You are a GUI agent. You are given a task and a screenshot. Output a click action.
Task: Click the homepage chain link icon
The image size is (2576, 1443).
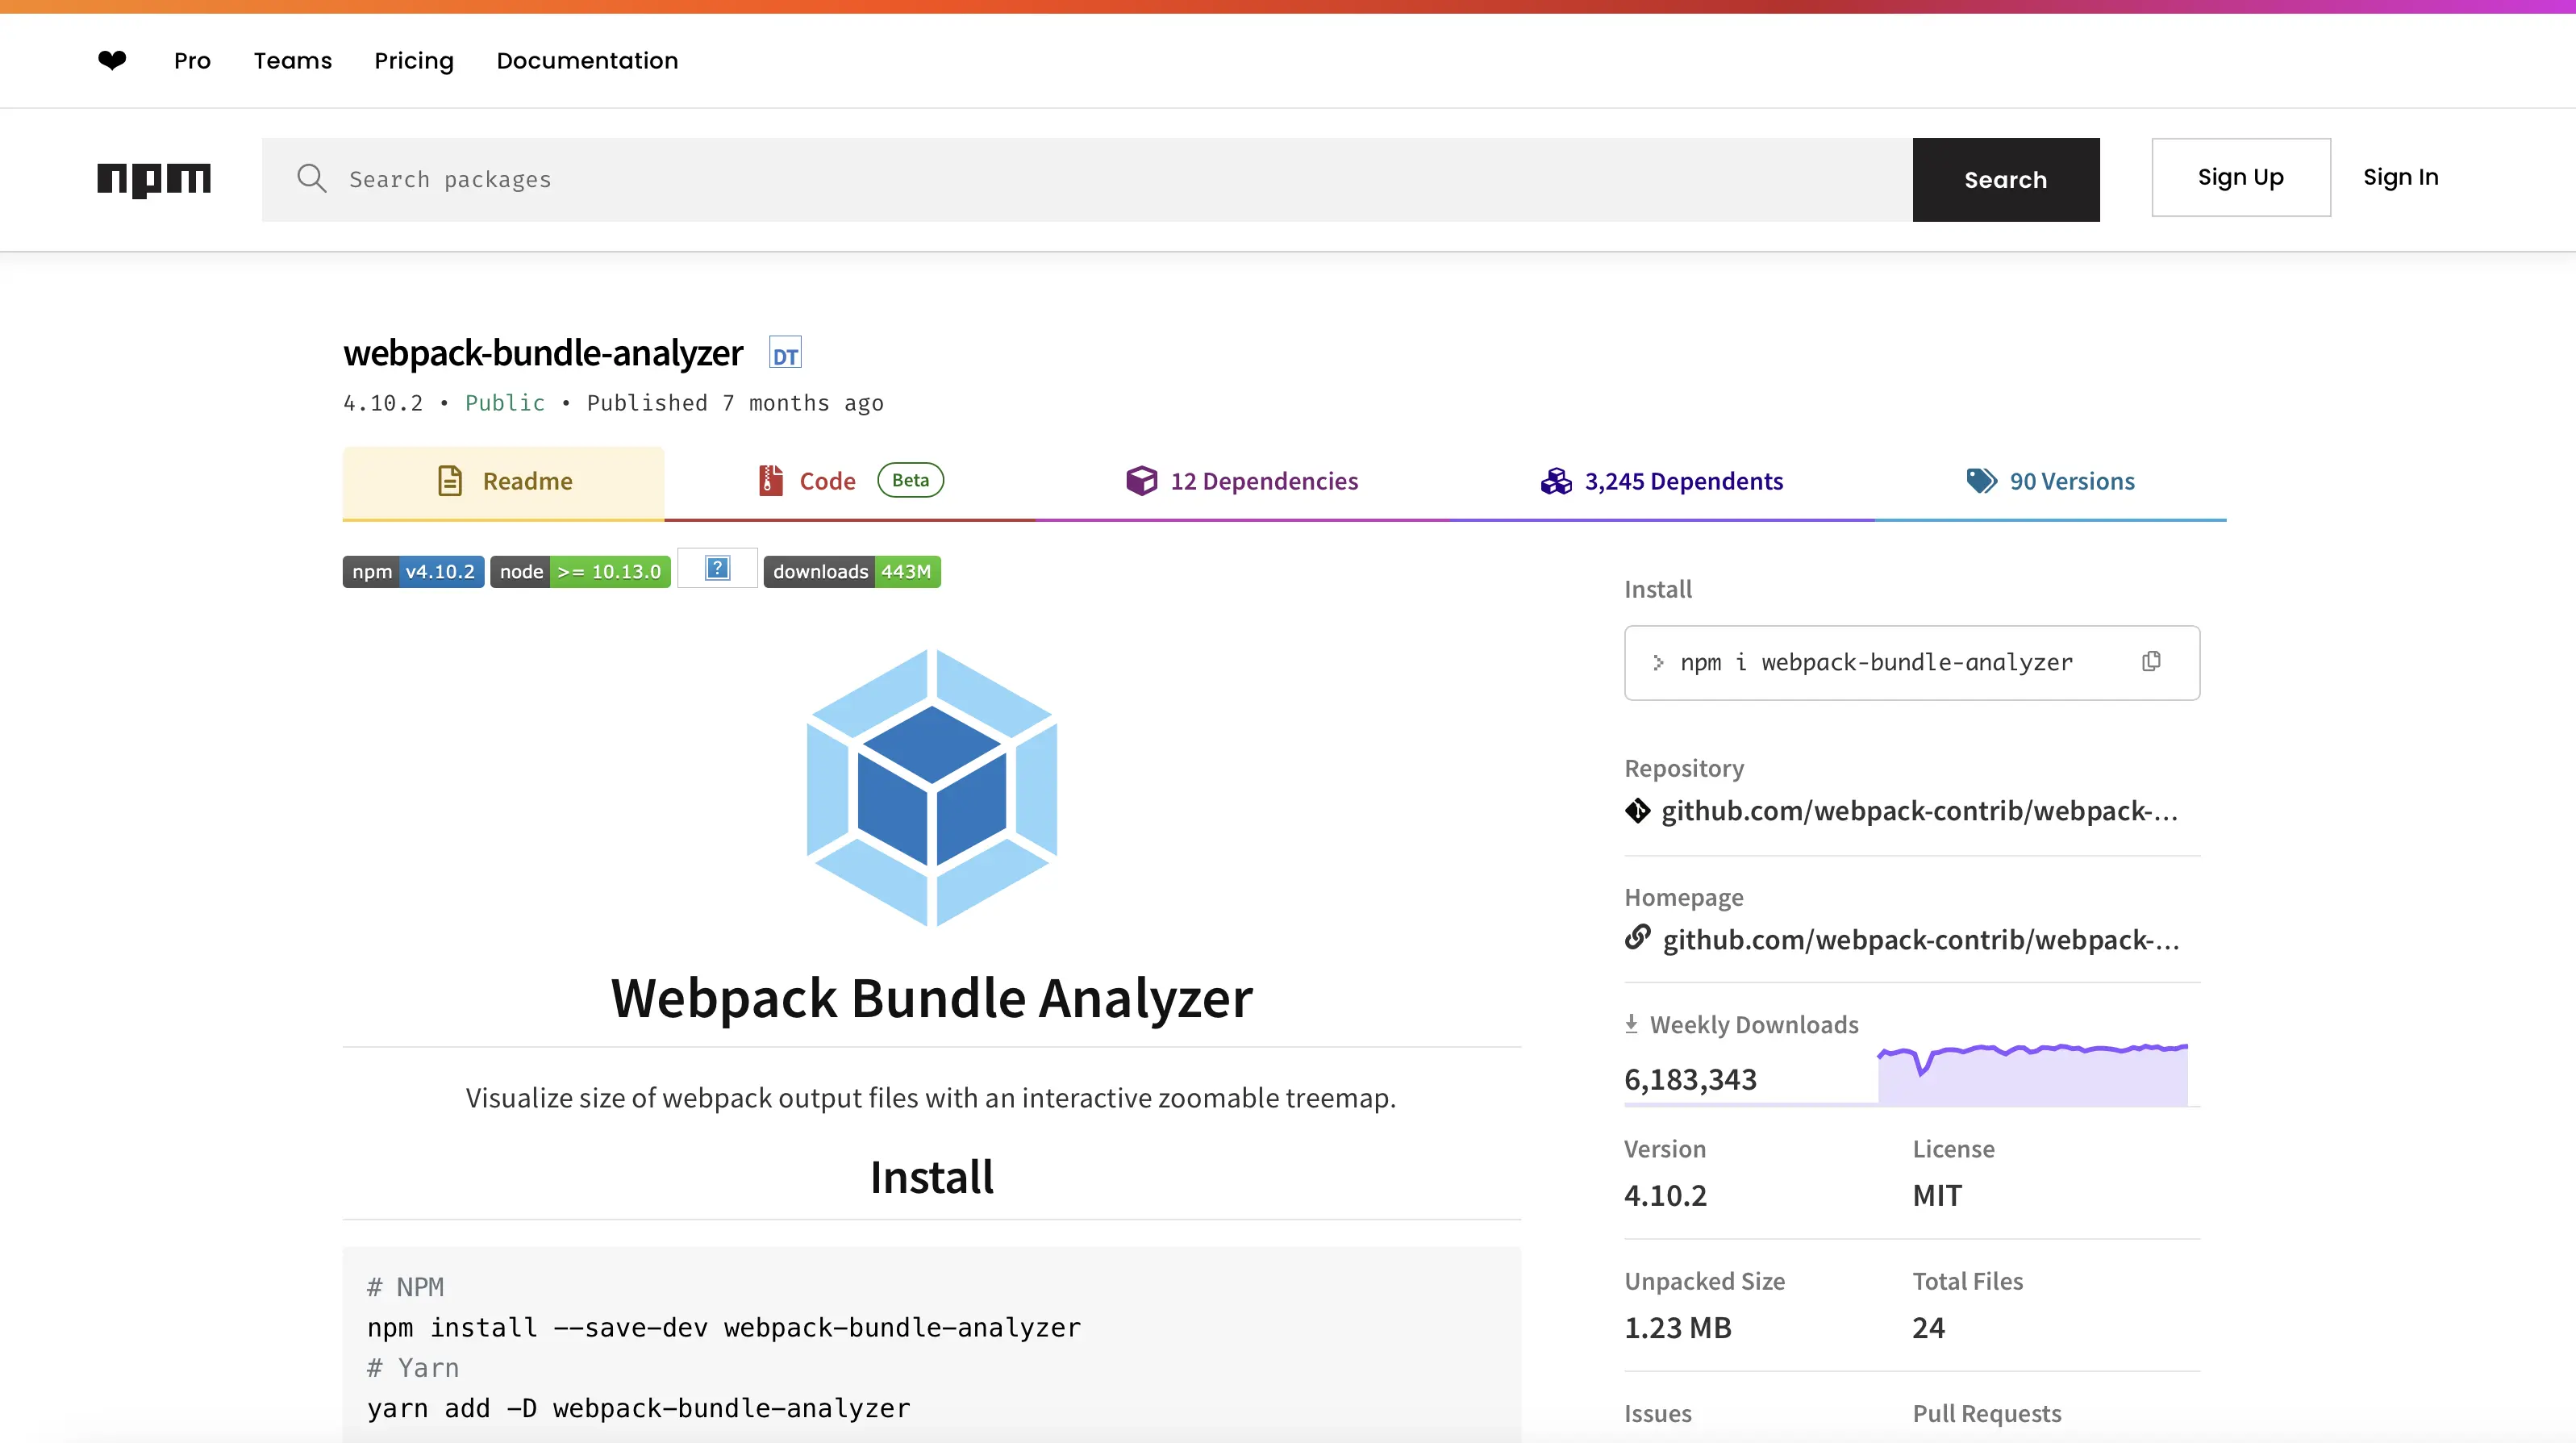1637,938
